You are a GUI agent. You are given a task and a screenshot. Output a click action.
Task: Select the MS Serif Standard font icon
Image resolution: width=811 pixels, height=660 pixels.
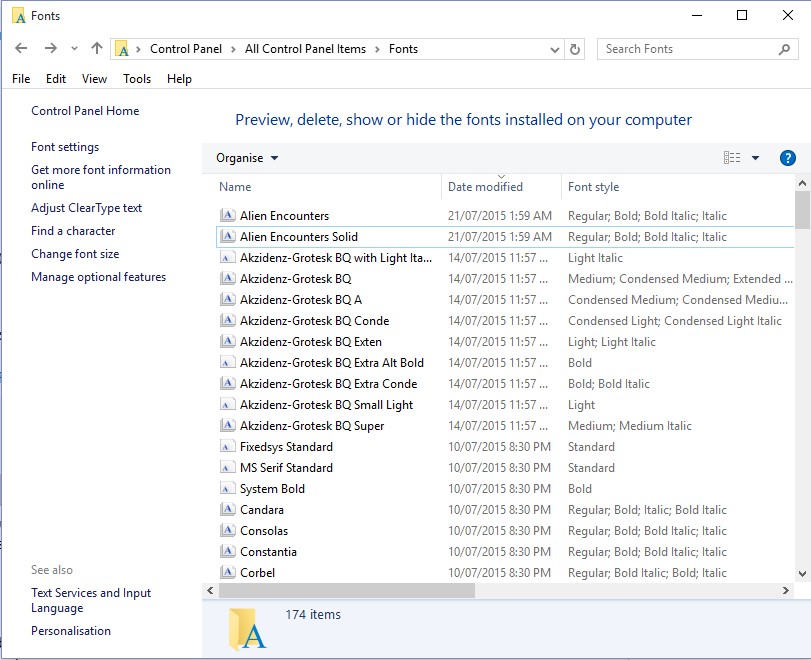tap(227, 468)
